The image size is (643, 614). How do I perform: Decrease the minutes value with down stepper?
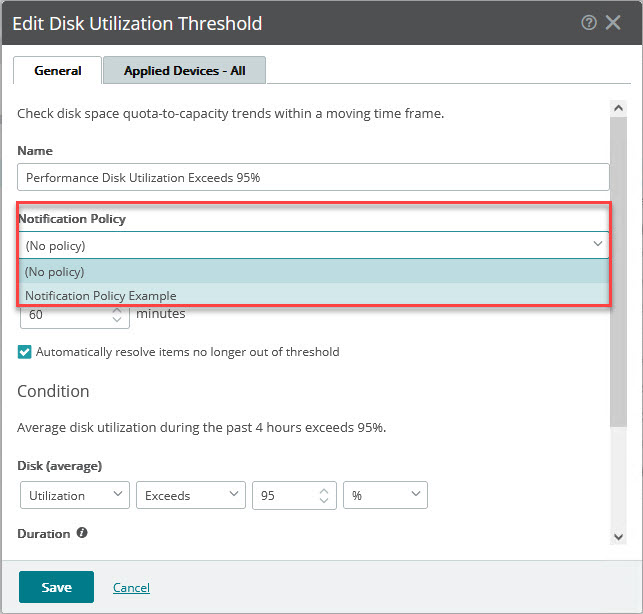coord(117,319)
